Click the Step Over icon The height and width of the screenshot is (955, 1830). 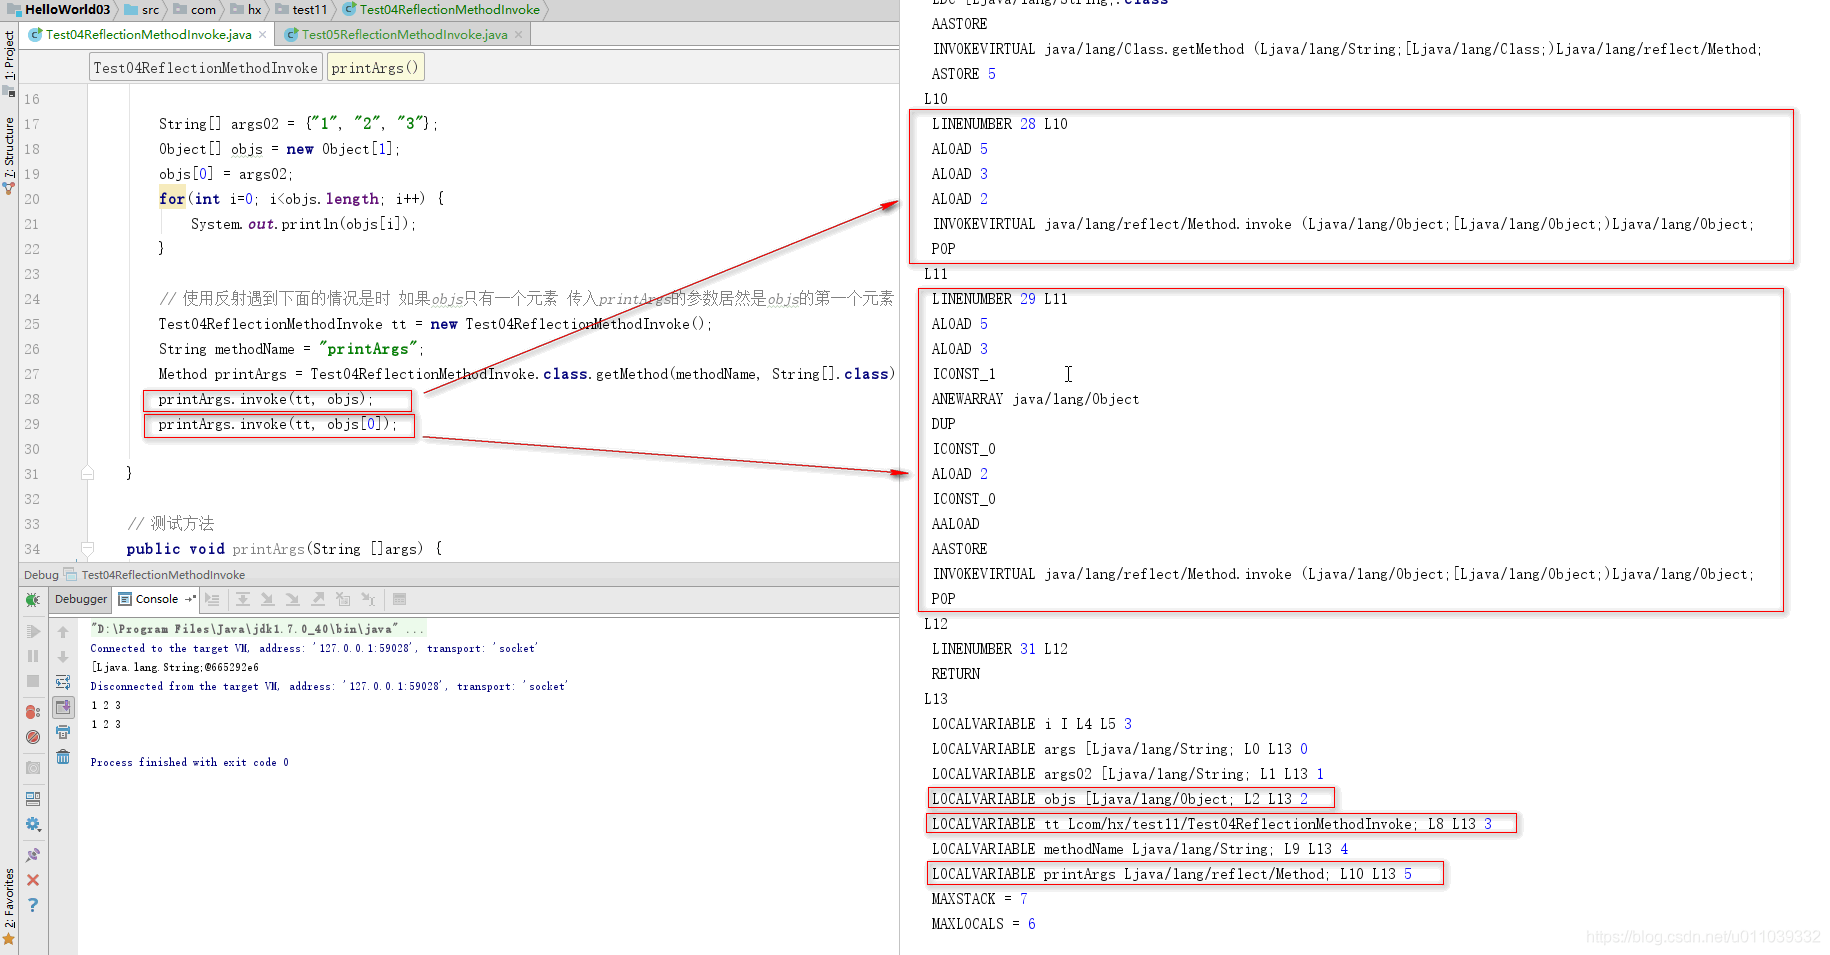(243, 599)
